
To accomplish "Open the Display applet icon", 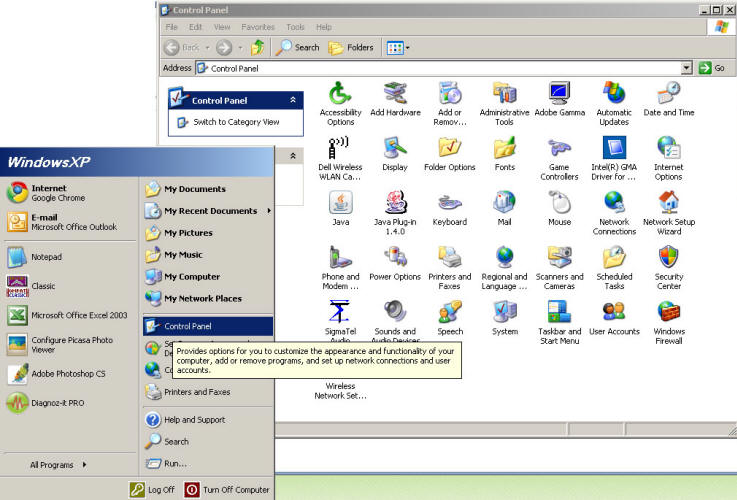I will [395, 148].
